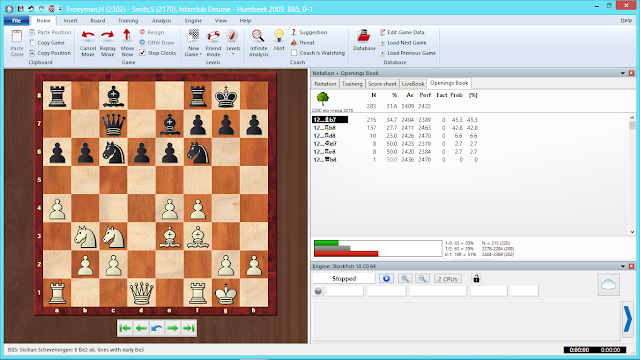
Task: Click the Friend mode icon
Action: [213, 36]
